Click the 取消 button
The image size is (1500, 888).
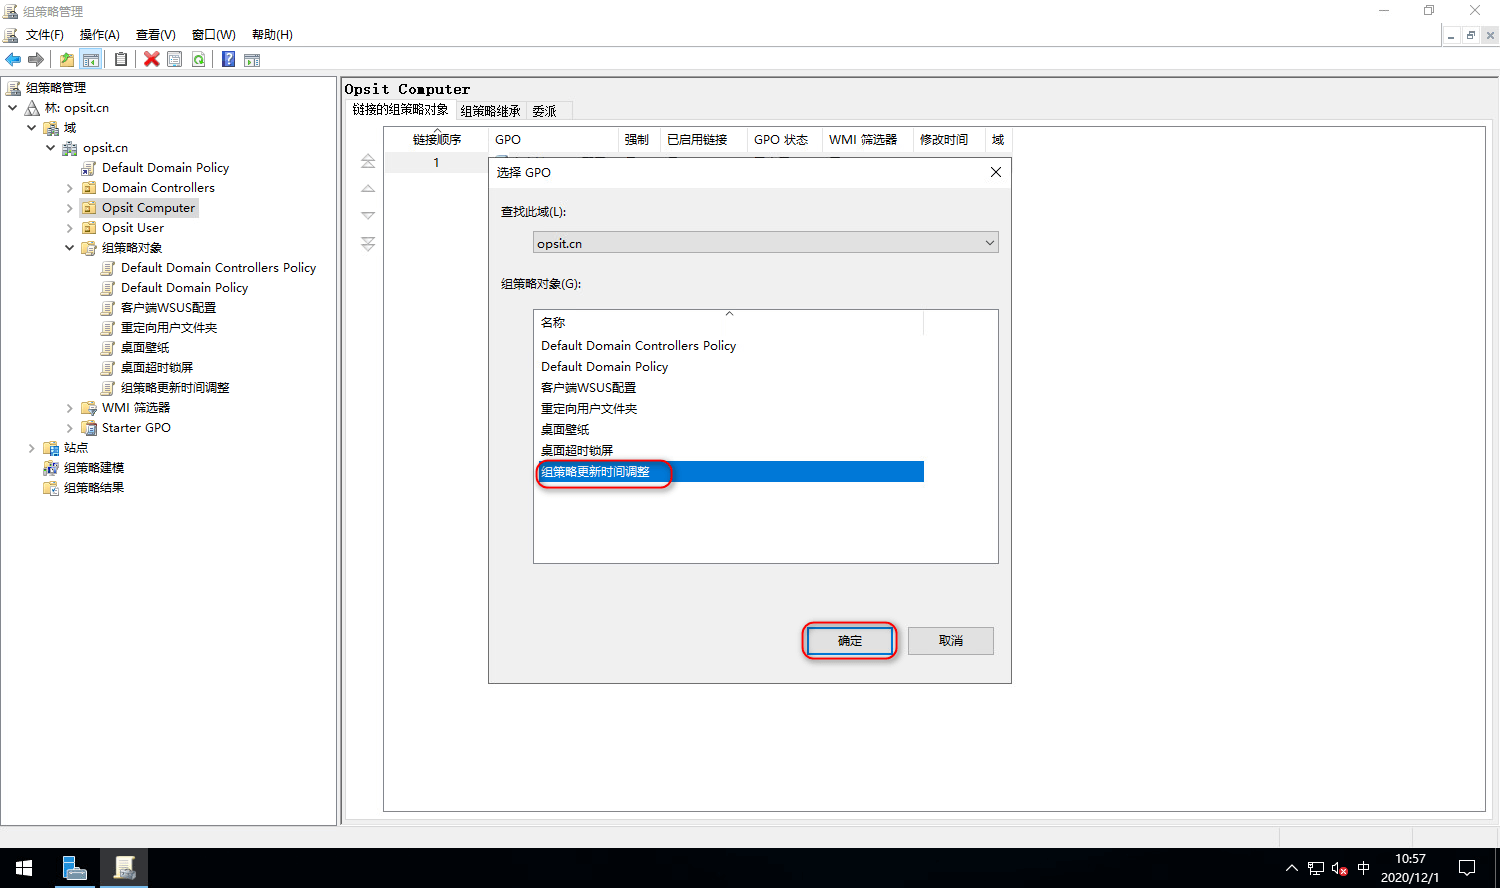pyautogui.click(x=951, y=641)
